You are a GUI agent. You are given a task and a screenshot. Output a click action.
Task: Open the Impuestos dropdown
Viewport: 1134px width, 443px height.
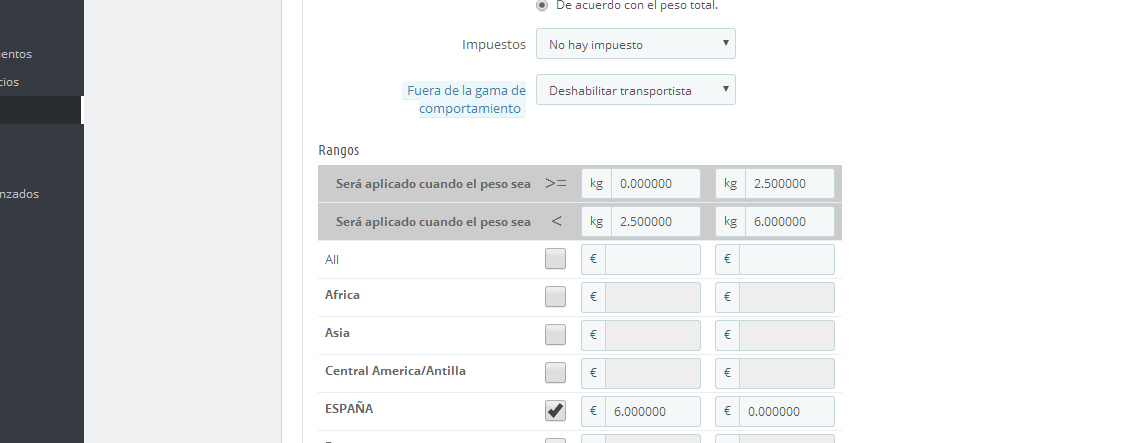(x=636, y=44)
